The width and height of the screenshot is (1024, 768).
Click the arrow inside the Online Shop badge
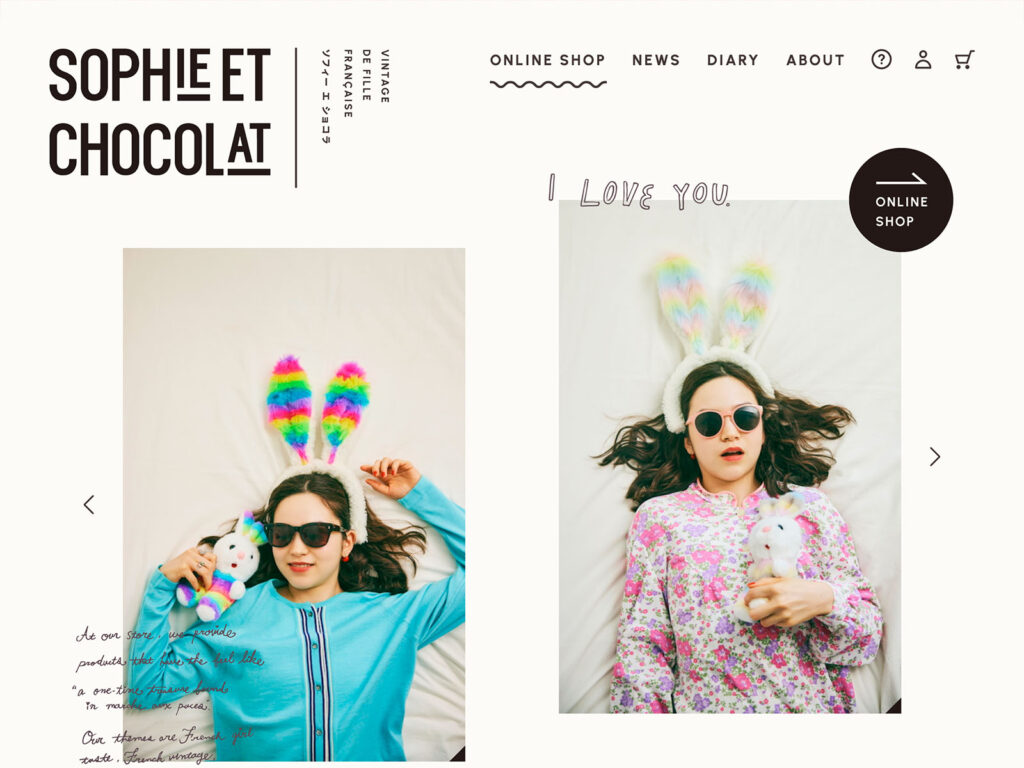click(x=901, y=180)
